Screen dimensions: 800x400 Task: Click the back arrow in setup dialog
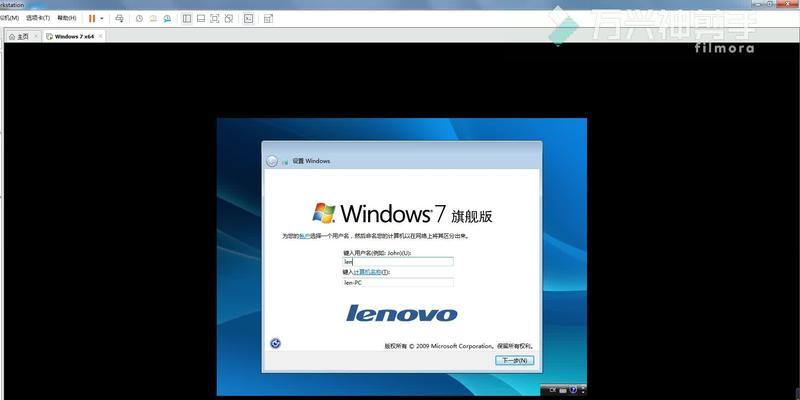pyautogui.click(x=272, y=161)
